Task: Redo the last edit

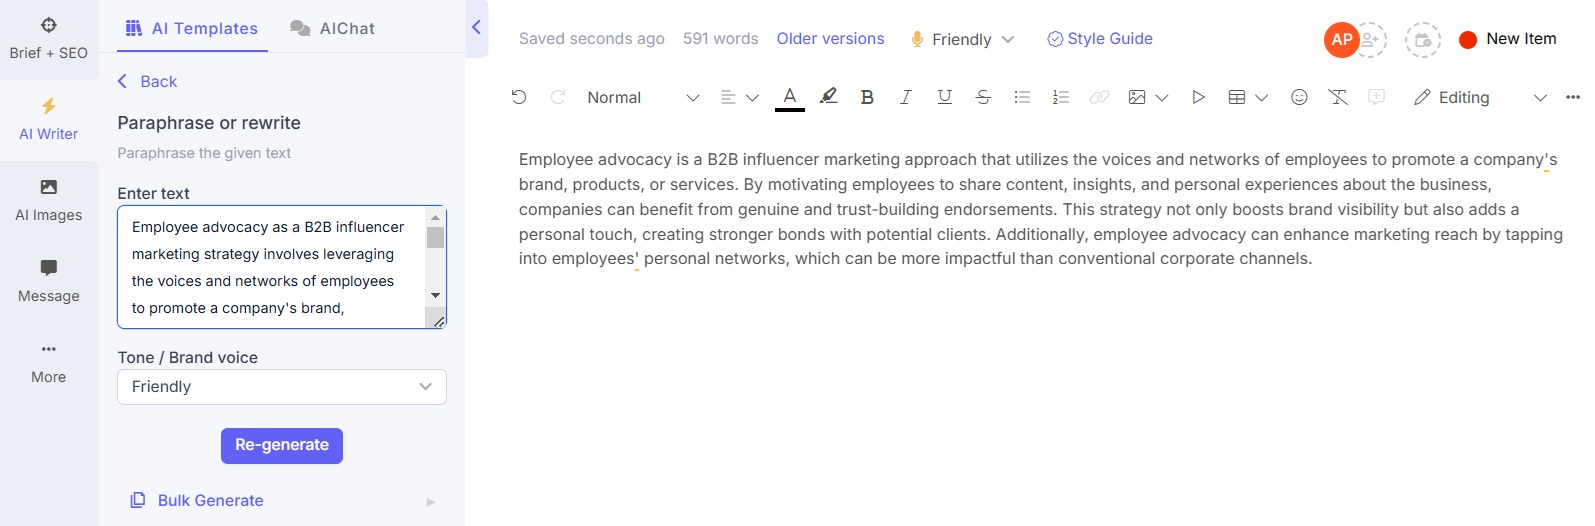Action: pyautogui.click(x=558, y=97)
